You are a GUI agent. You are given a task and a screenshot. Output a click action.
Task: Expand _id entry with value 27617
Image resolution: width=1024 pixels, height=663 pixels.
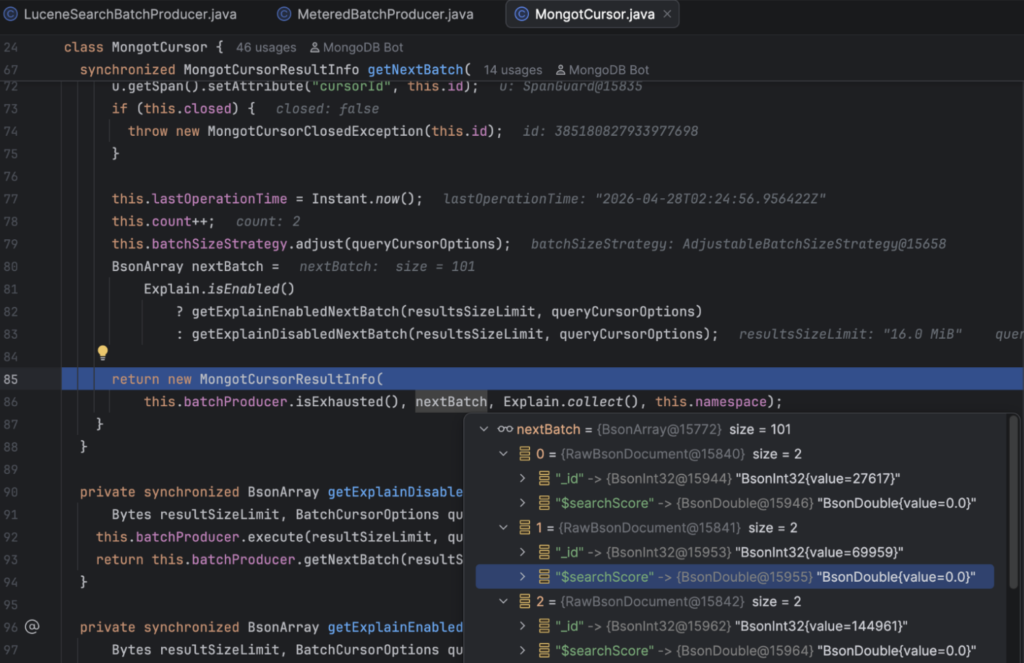click(522, 479)
